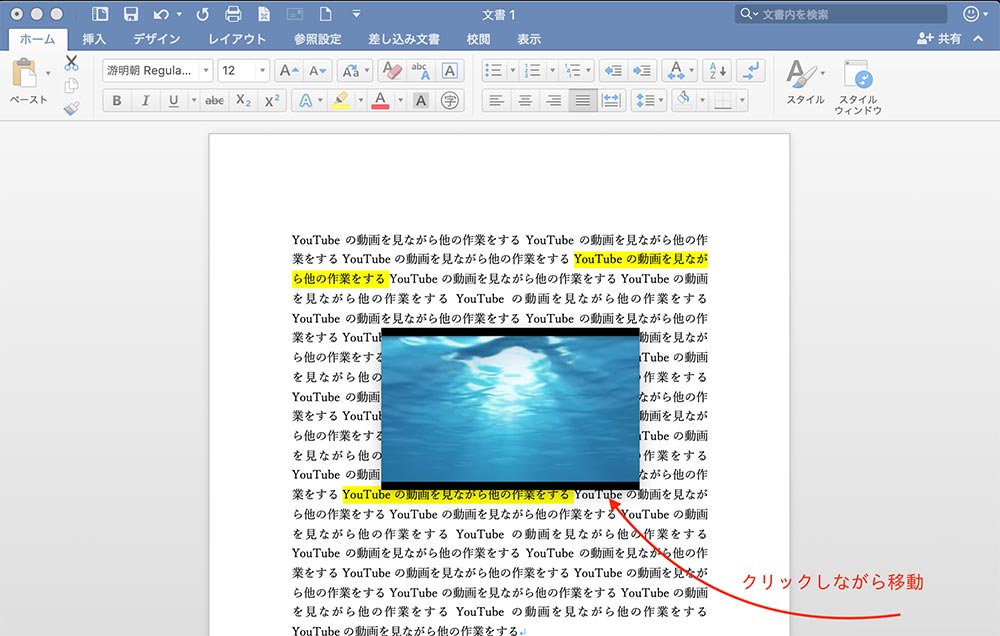
Task: Expand the borders dropdown arrow
Action: pos(742,100)
